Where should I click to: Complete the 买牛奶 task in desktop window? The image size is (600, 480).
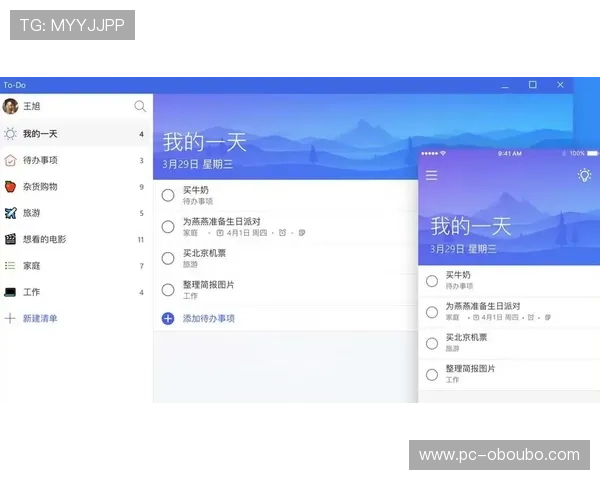(x=168, y=195)
